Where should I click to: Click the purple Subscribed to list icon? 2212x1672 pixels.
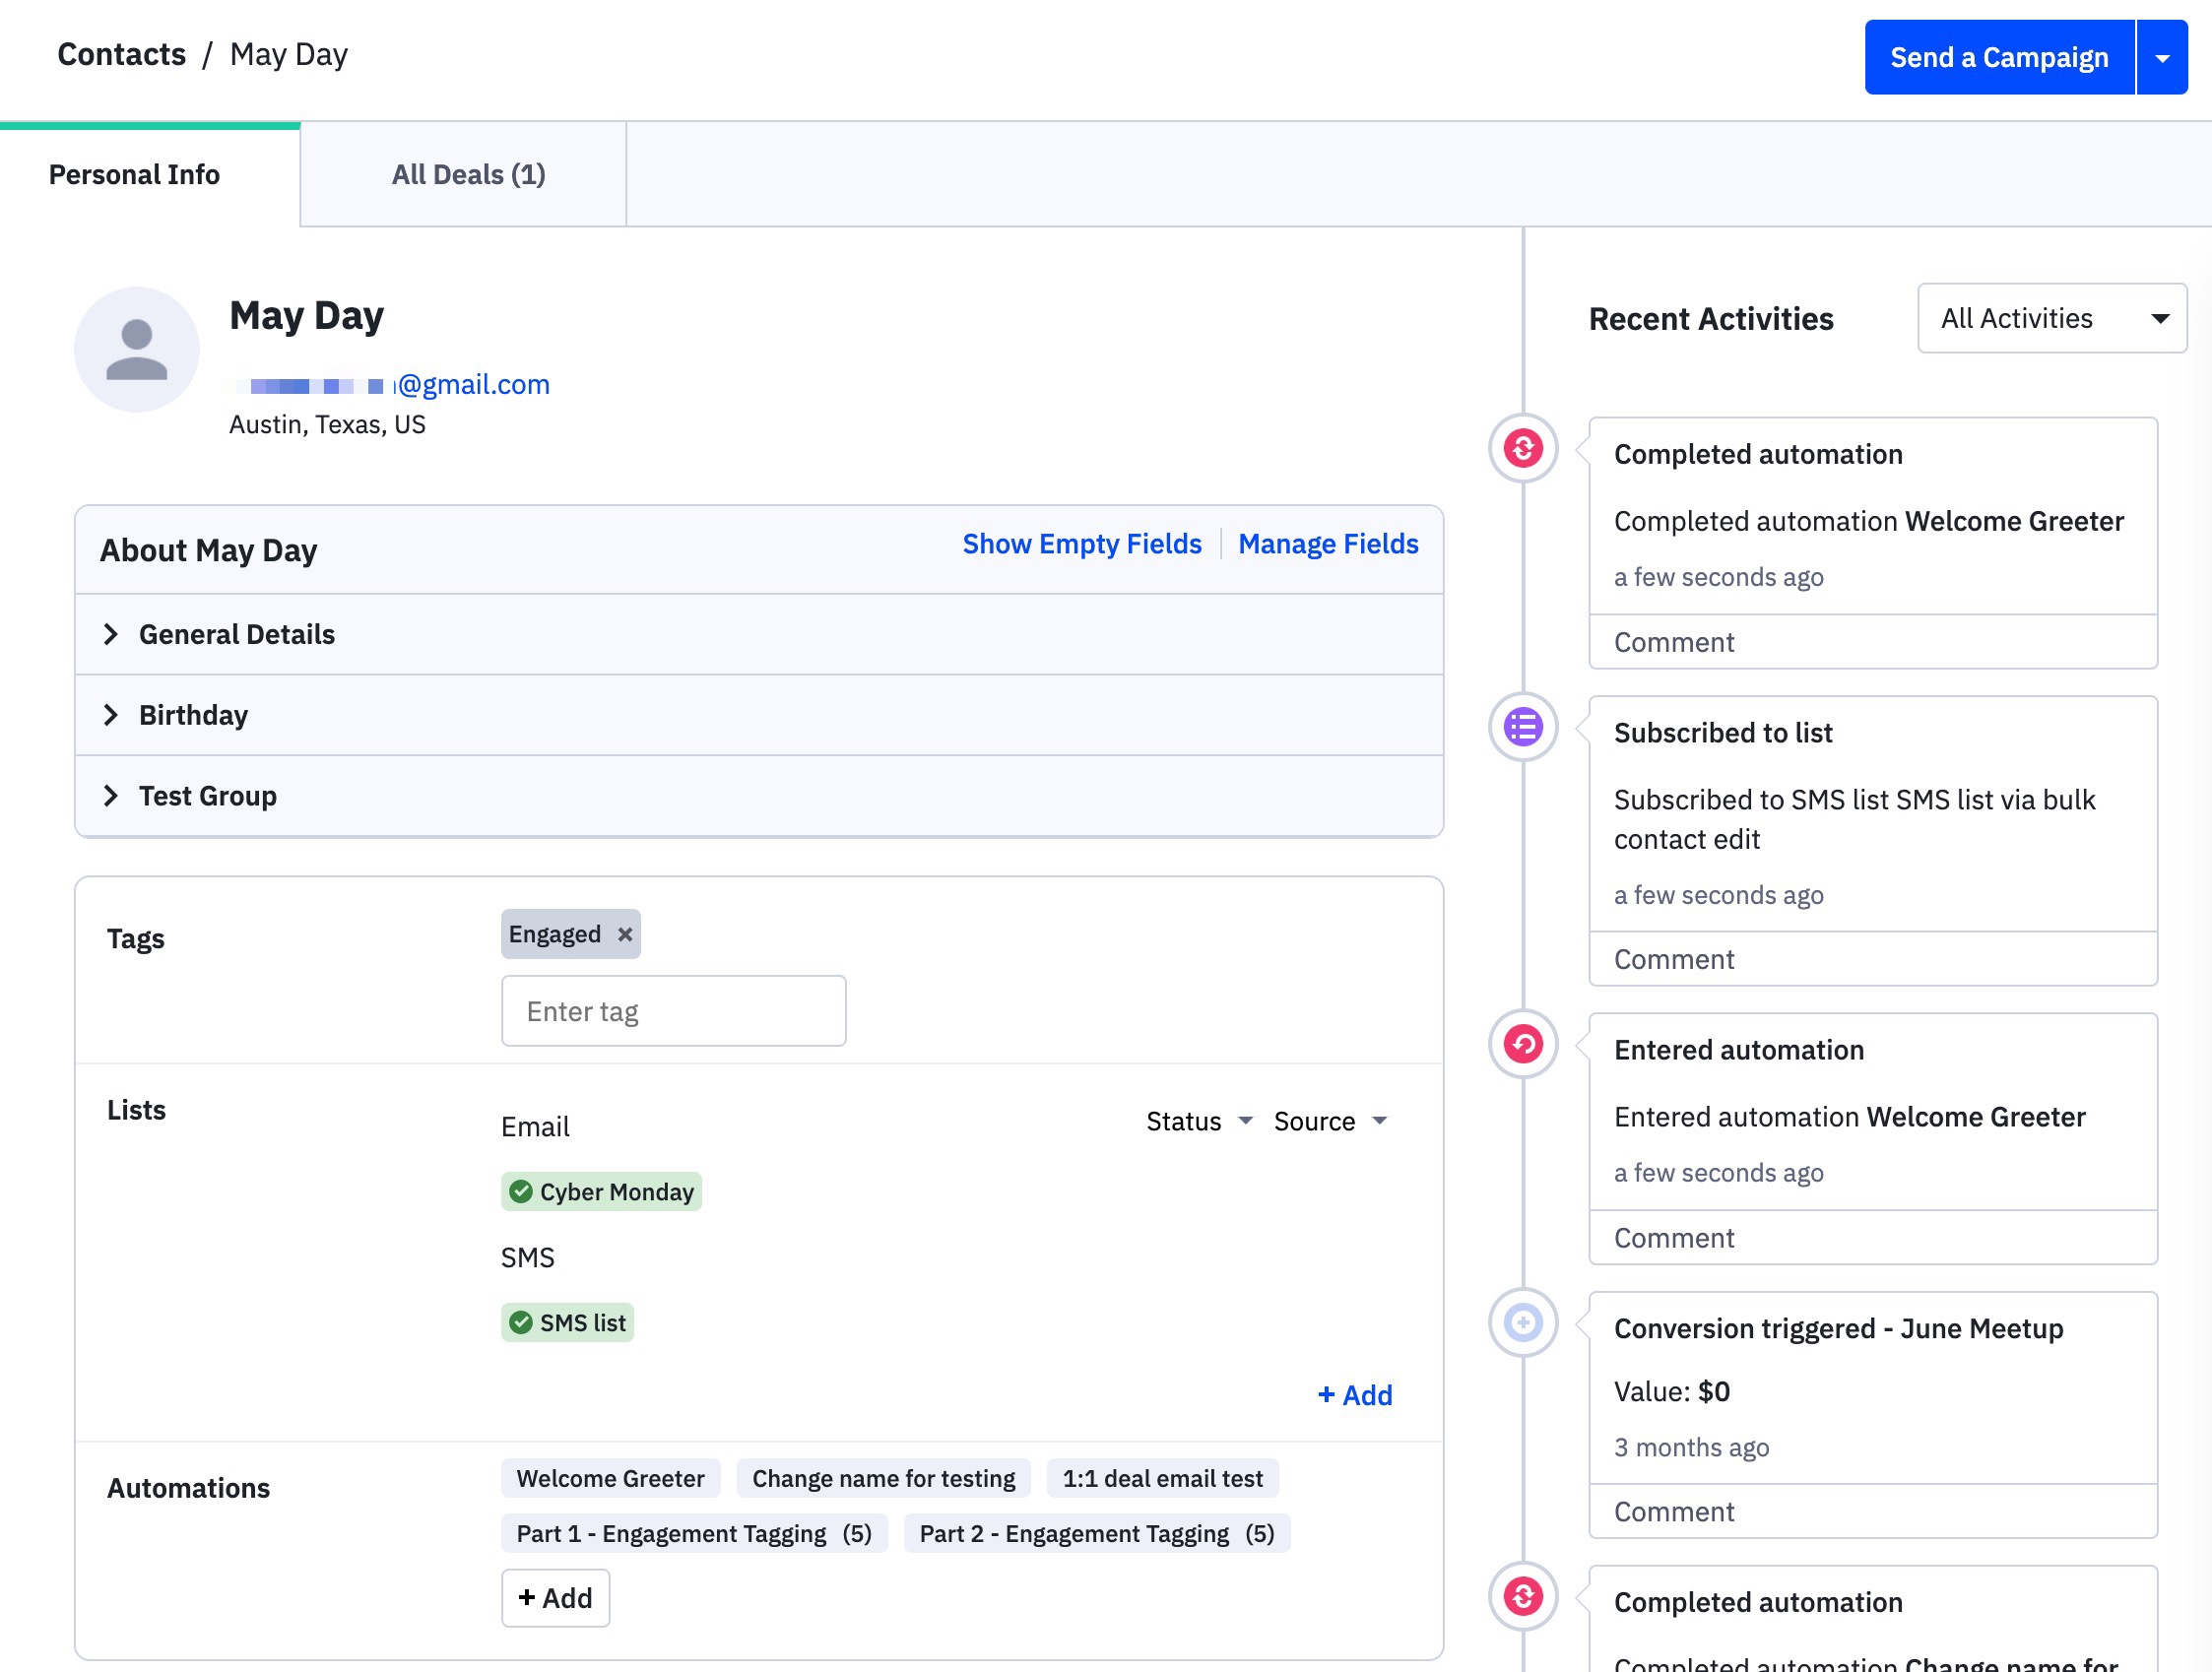(x=1522, y=728)
